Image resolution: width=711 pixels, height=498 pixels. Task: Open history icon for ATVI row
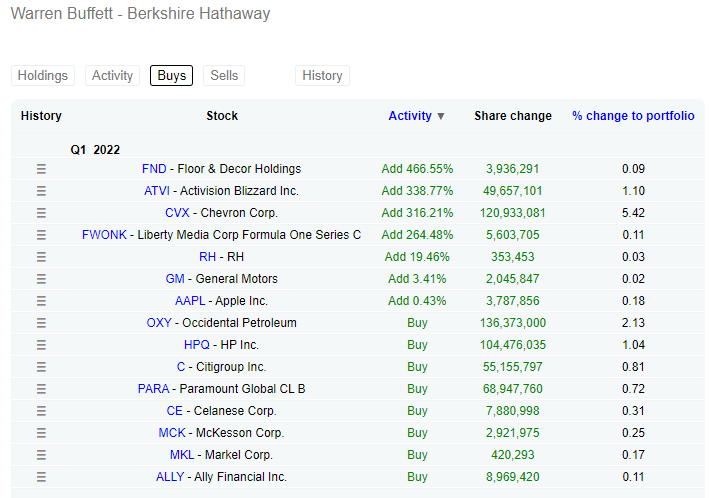pyautogui.click(x=41, y=191)
